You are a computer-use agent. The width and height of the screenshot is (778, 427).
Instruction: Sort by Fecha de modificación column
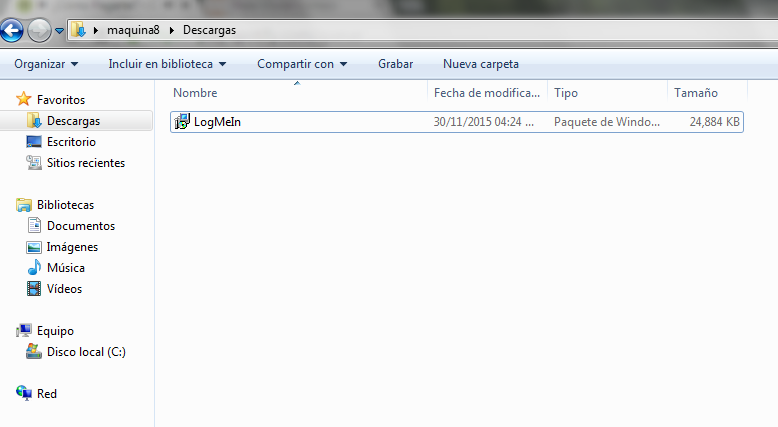click(x=487, y=93)
